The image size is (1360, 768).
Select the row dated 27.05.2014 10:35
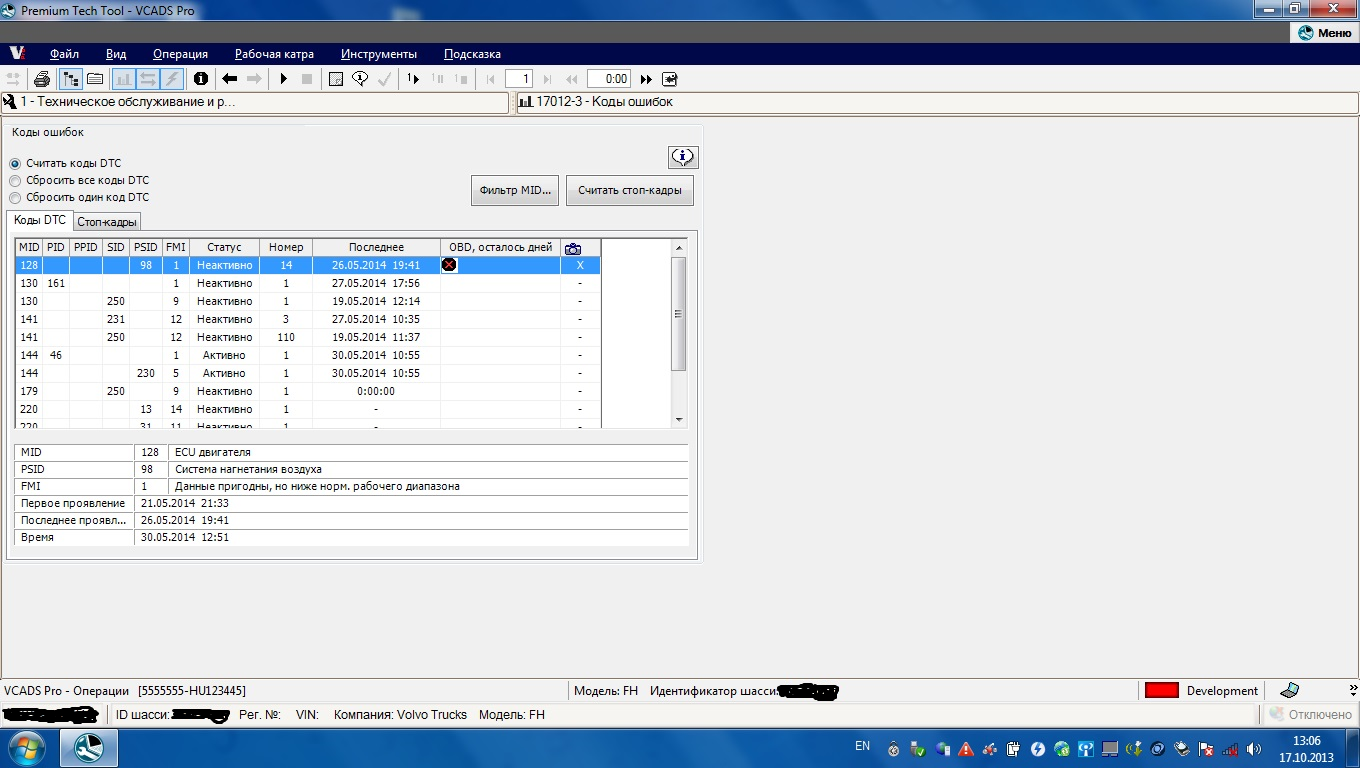[308, 319]
